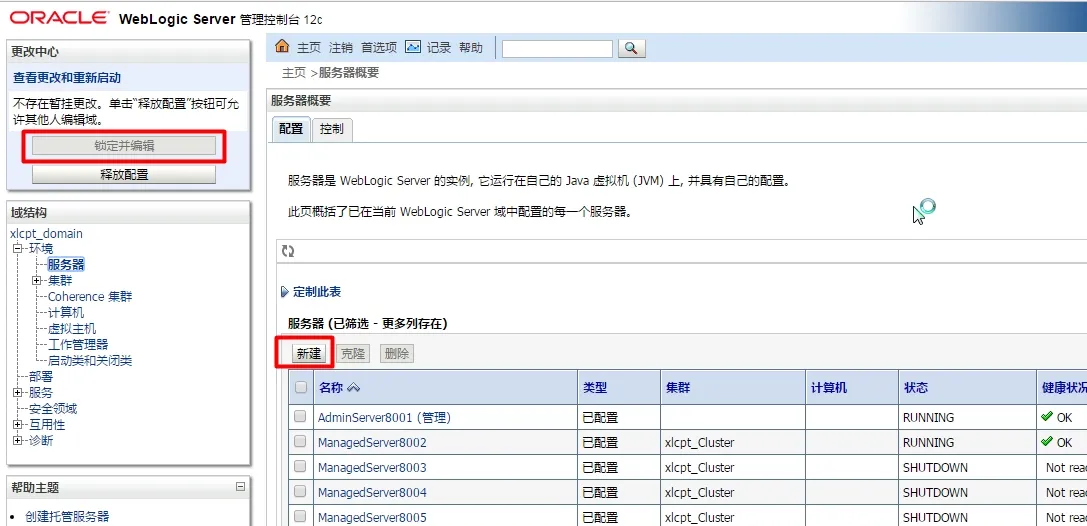Viewport: 1087px width, 526px height.
Task: Open 创建托管服务器 help topic
Action: point(67,516)
